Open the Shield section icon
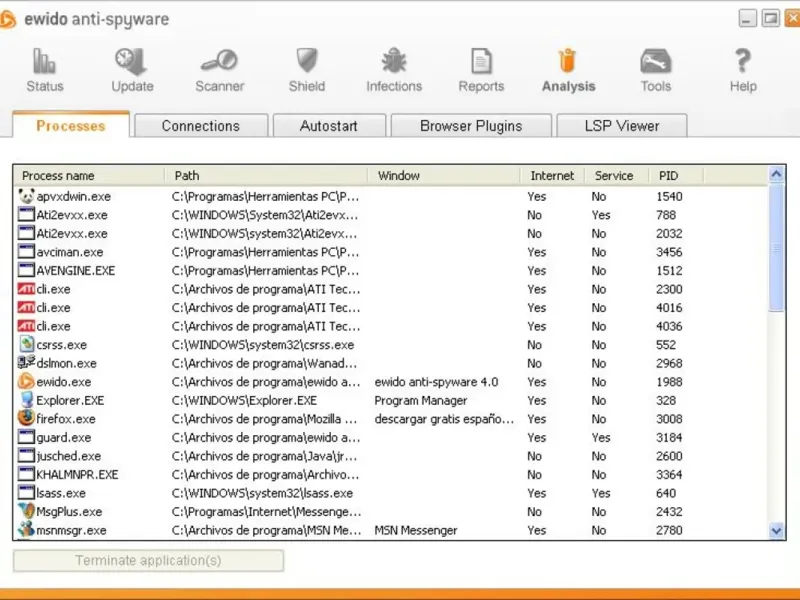This screenshot has width=800, height=600. click(x=307, y=61)
